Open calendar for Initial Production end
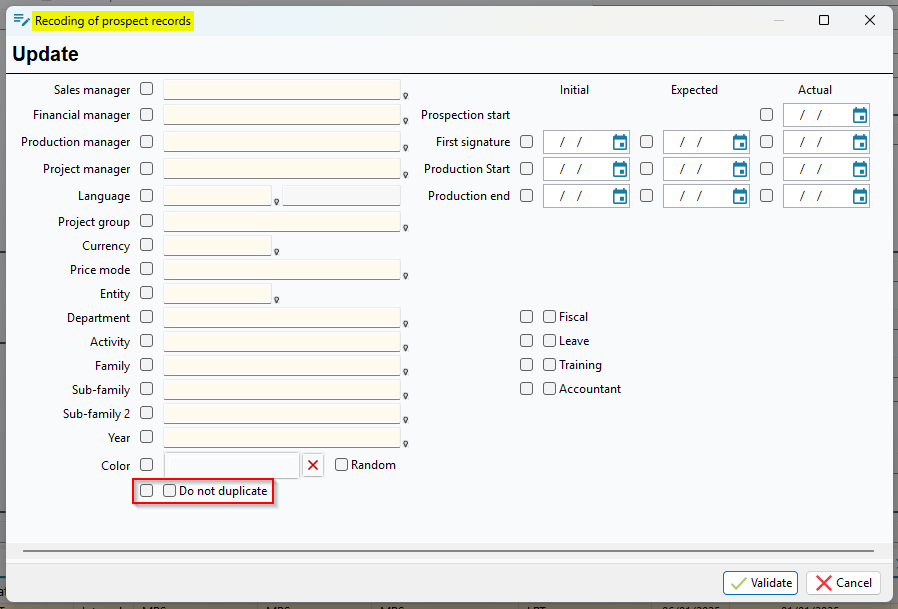The height and width of the screenshot is (609, 898). [x=619, y=196]
